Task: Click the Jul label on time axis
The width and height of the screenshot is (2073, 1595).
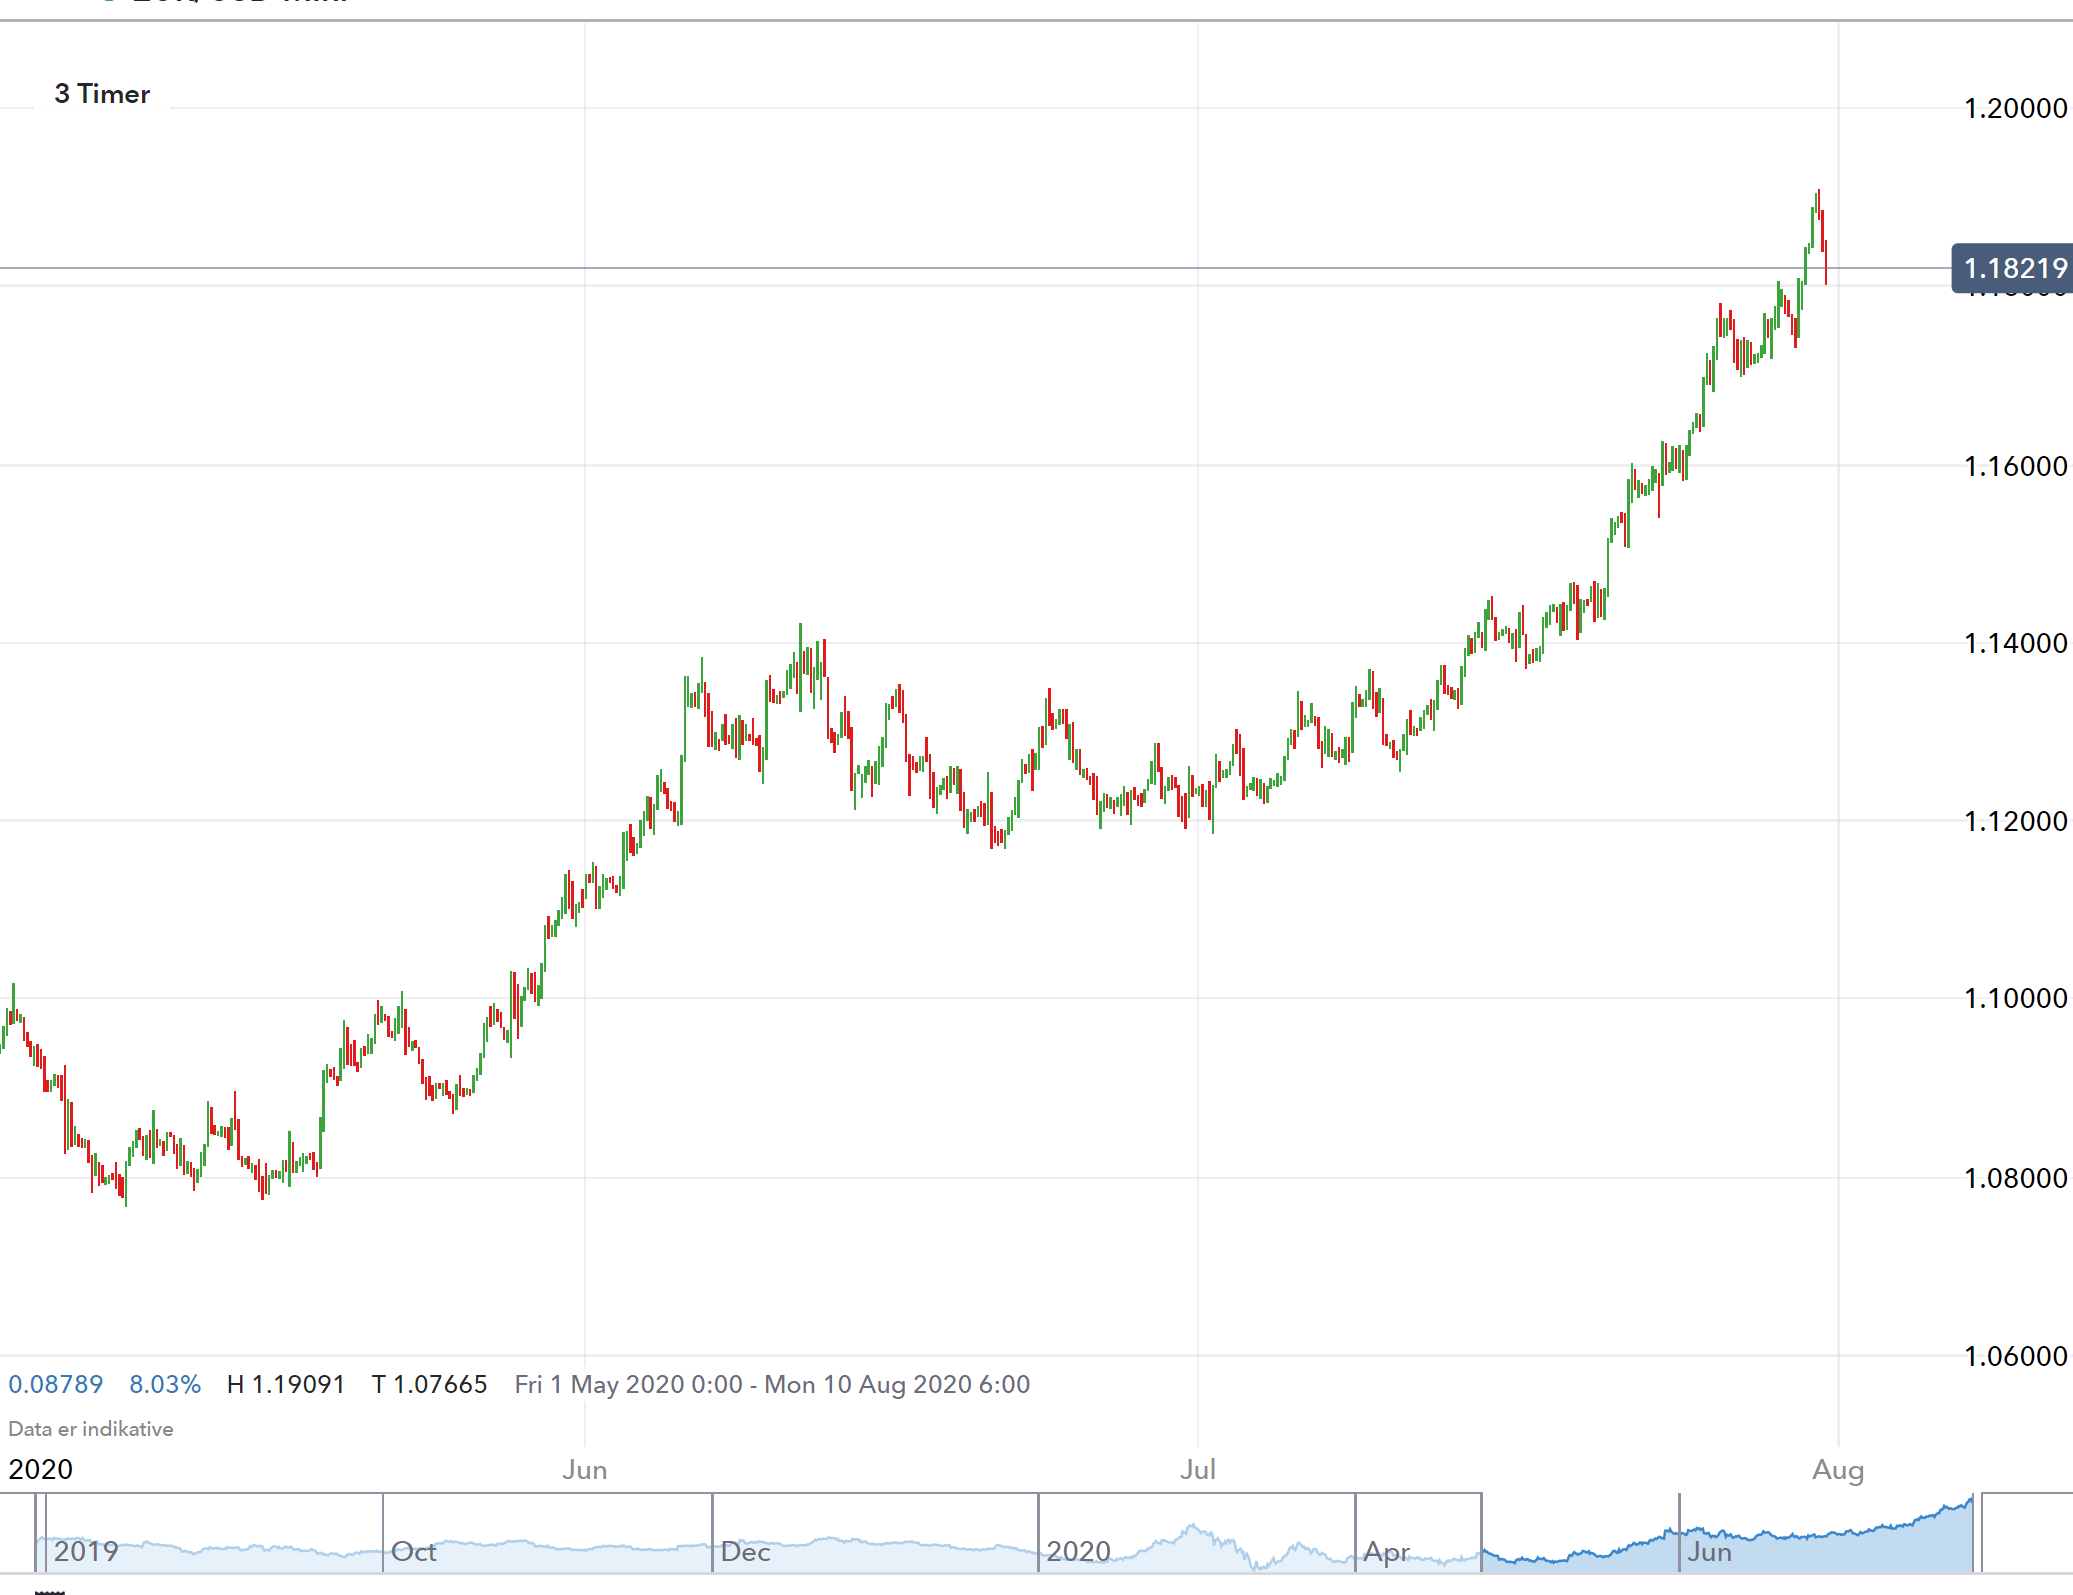Action: (1197, 1470)
